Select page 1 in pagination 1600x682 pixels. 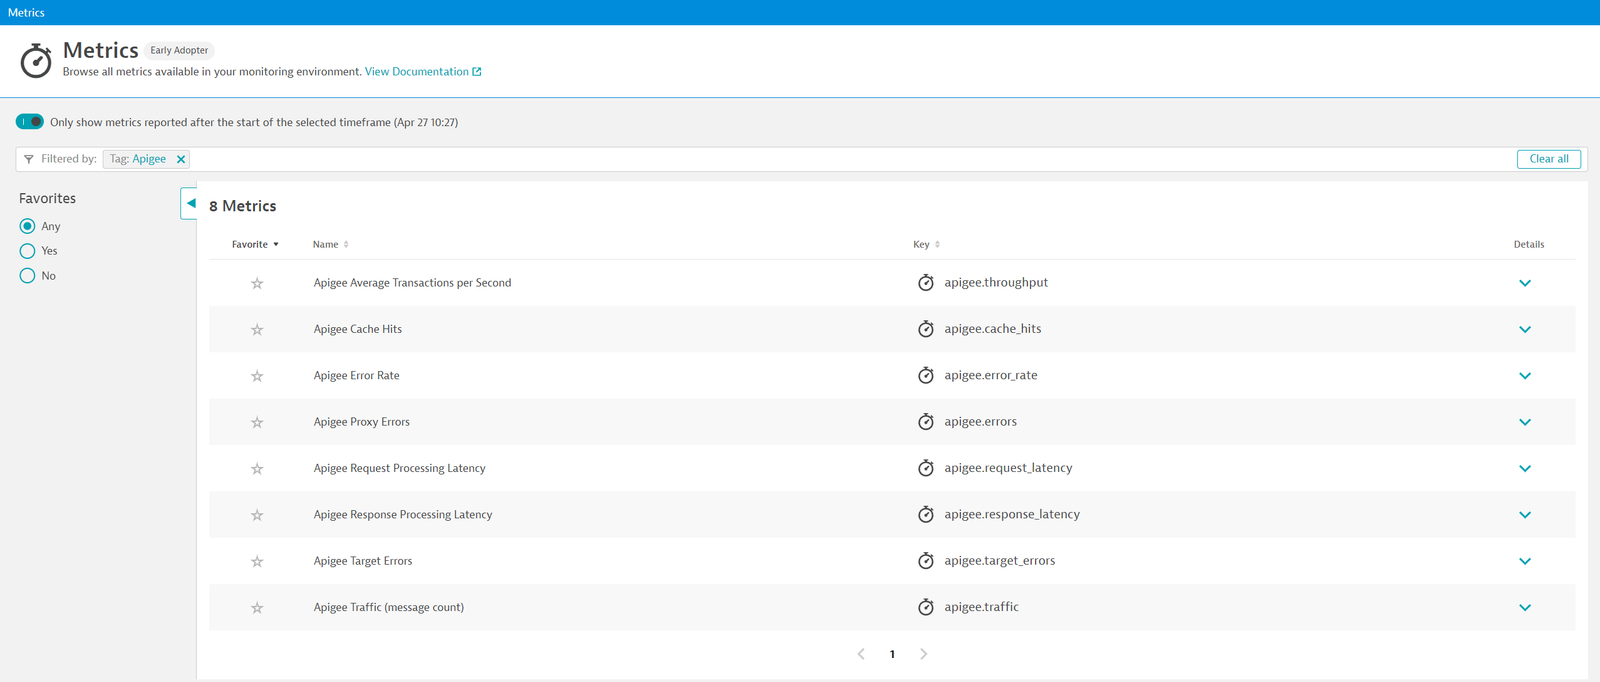[x=892, y=654]
